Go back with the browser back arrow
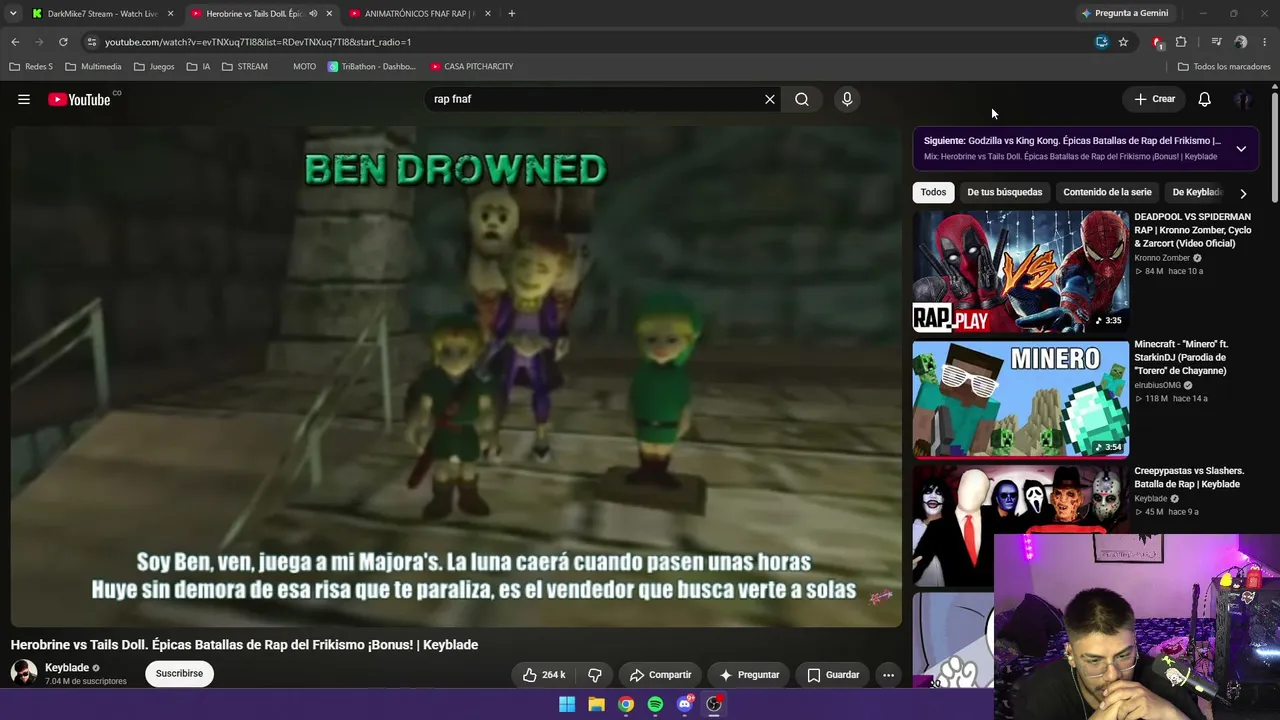Screen dimensions: 1280x720 point(15,42)
